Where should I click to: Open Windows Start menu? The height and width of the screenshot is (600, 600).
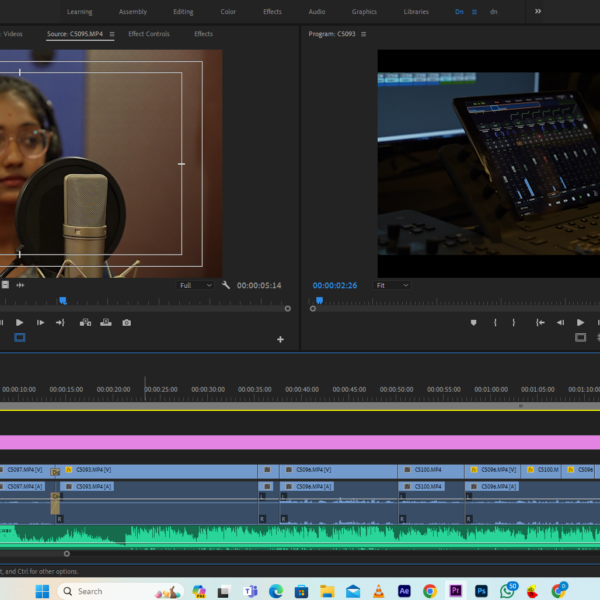coord(42,591)
